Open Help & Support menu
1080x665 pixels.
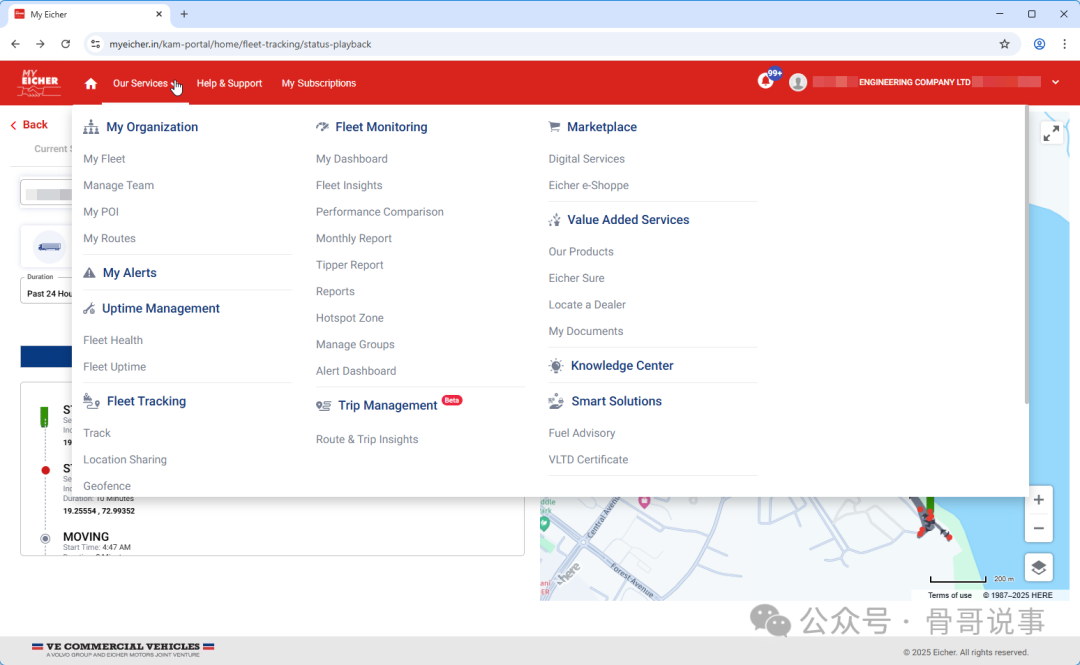(229, 83)
